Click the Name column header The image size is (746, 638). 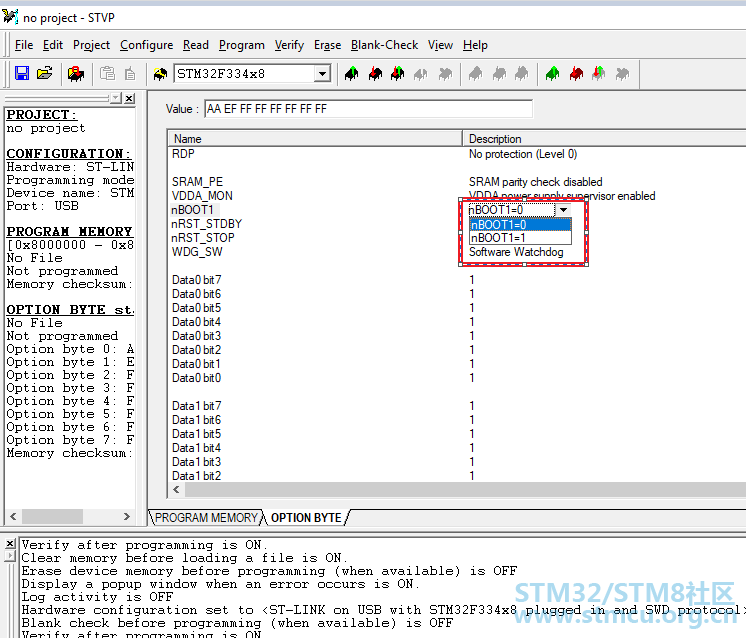click(315, 139)
